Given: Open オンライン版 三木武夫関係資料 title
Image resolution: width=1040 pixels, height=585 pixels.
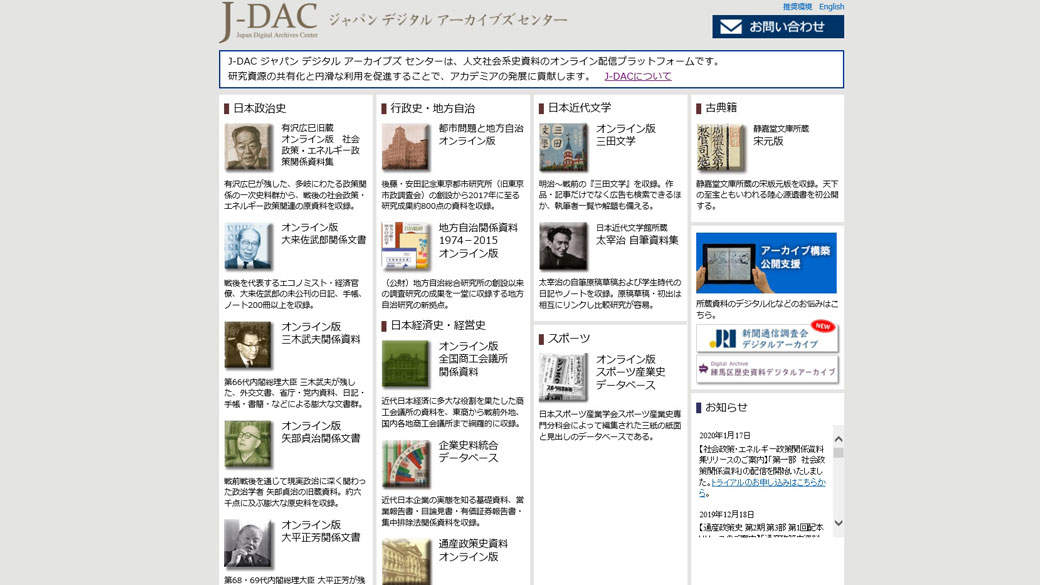Looking at the screenshot, I should pyautogui.click(x=321, y=333).
